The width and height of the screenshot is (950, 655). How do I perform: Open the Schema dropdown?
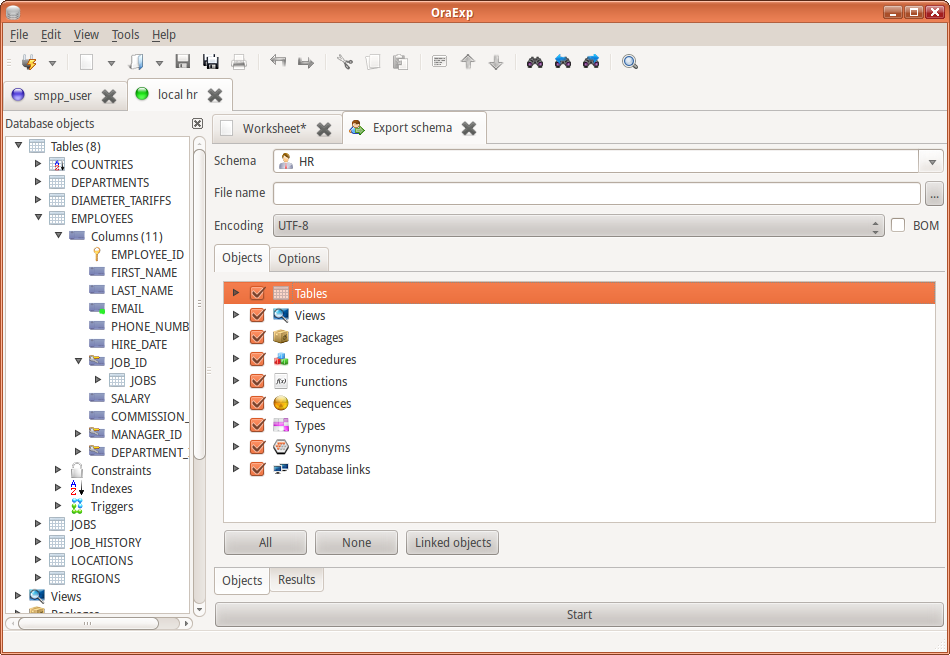point(931,161)
